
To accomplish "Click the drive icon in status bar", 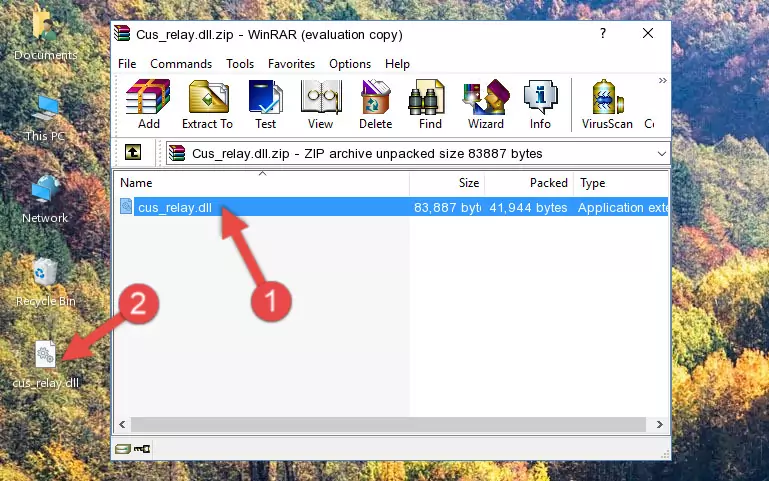I will click(123, 449).
